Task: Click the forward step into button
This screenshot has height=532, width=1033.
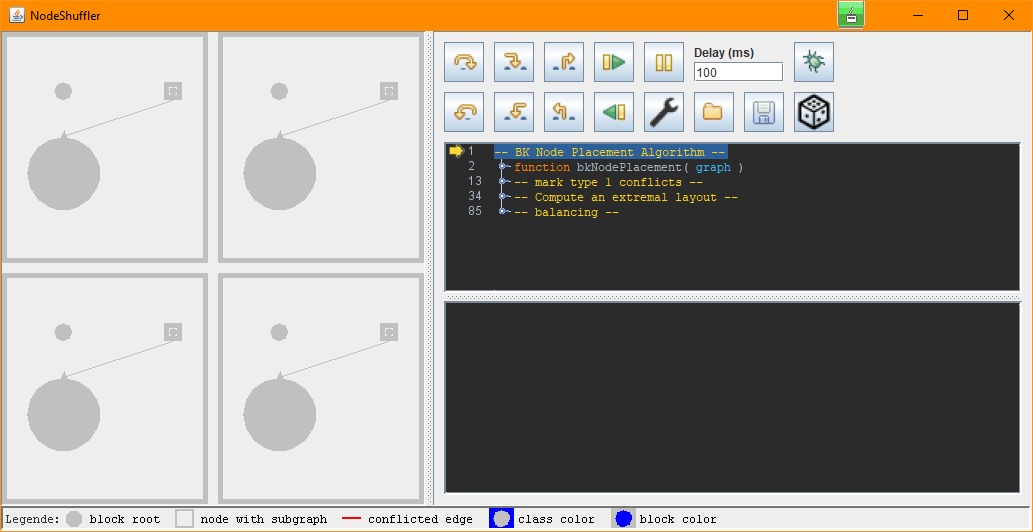Action: (x=514, y=62)
